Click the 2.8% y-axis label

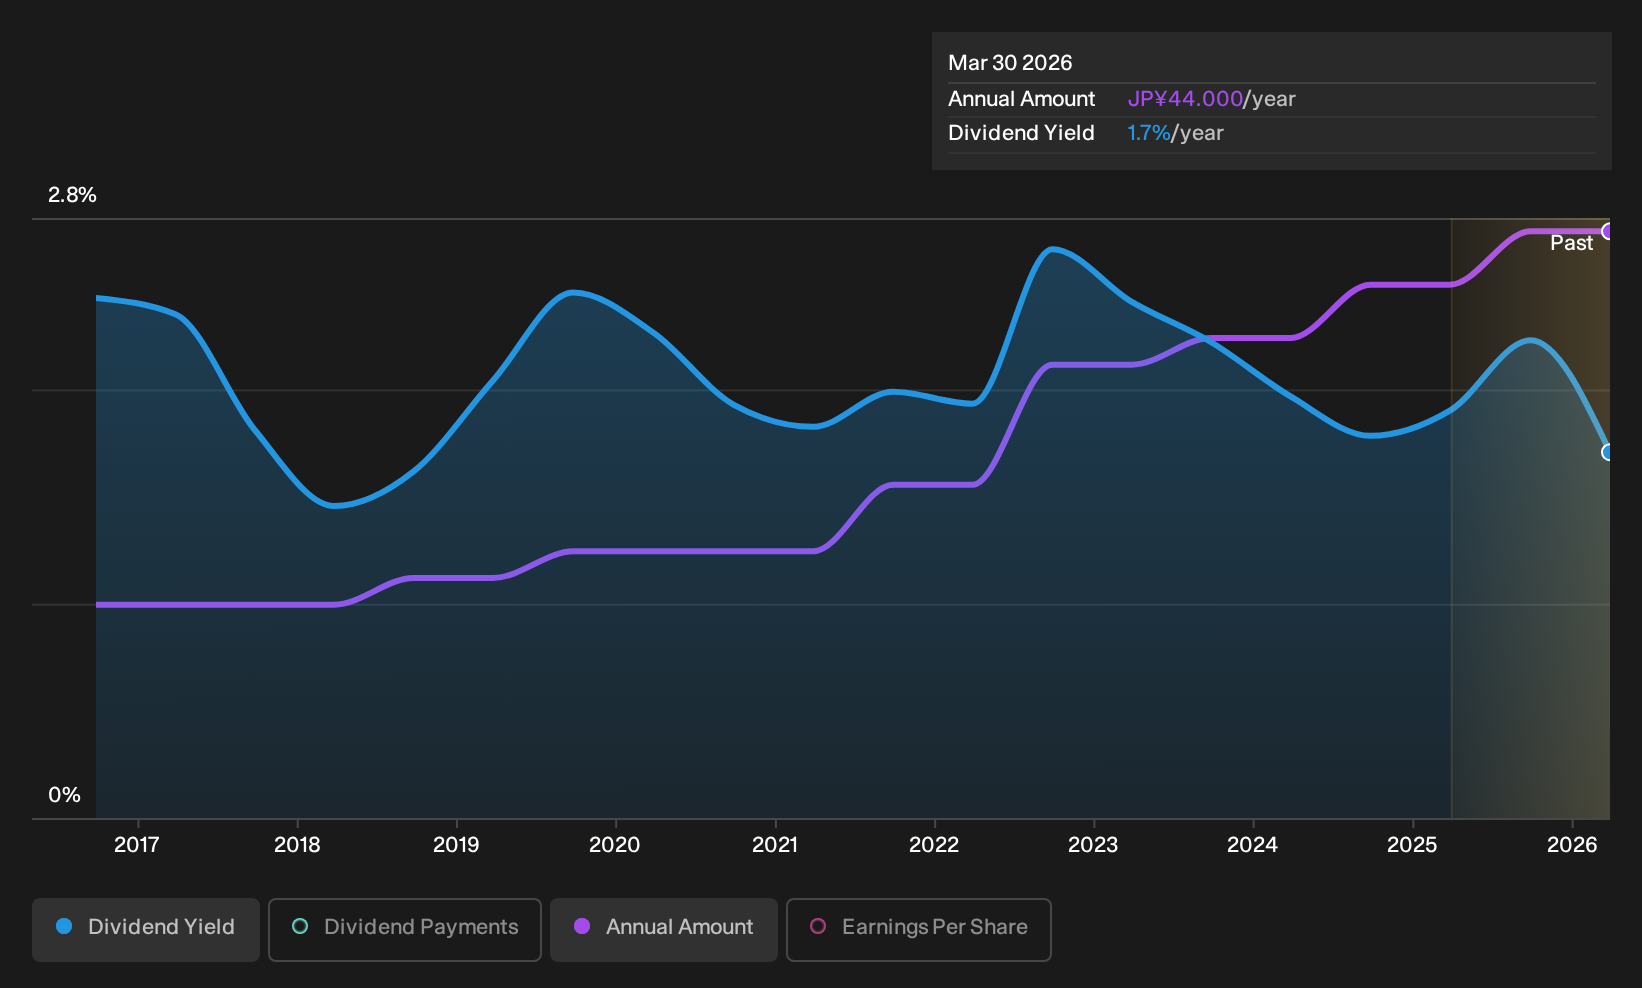(72, 195)
